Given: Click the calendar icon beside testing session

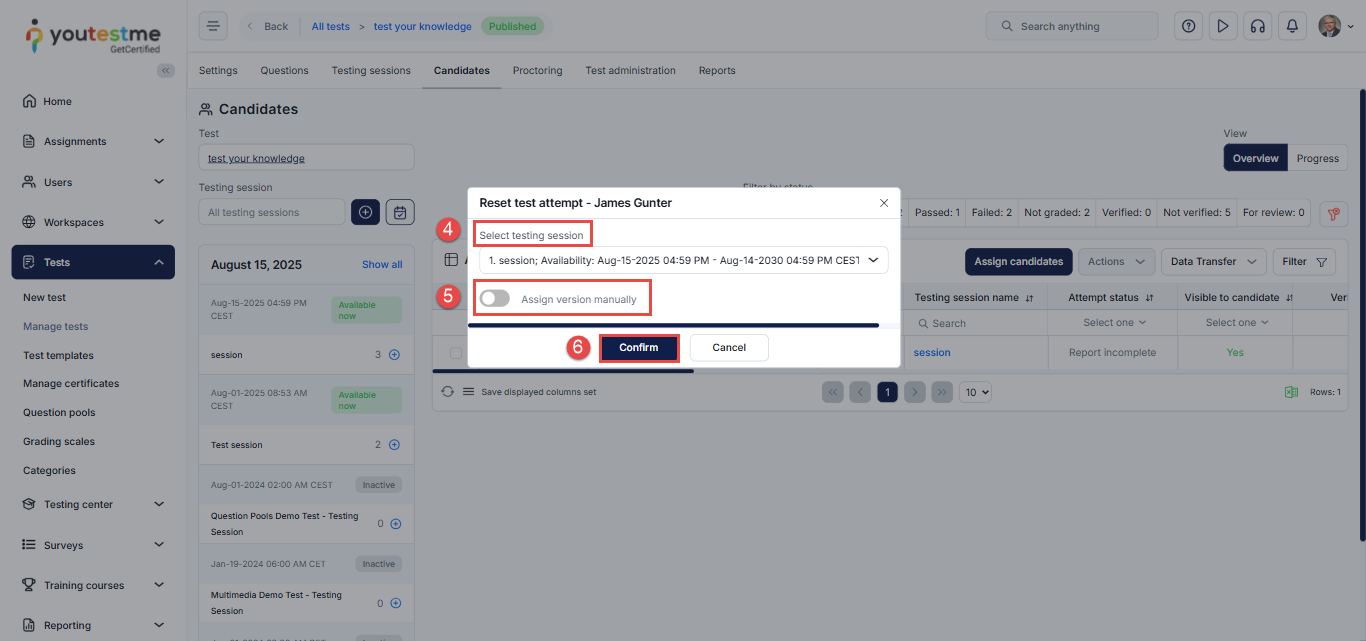Looking at the screenshot, I should point(400,212).
